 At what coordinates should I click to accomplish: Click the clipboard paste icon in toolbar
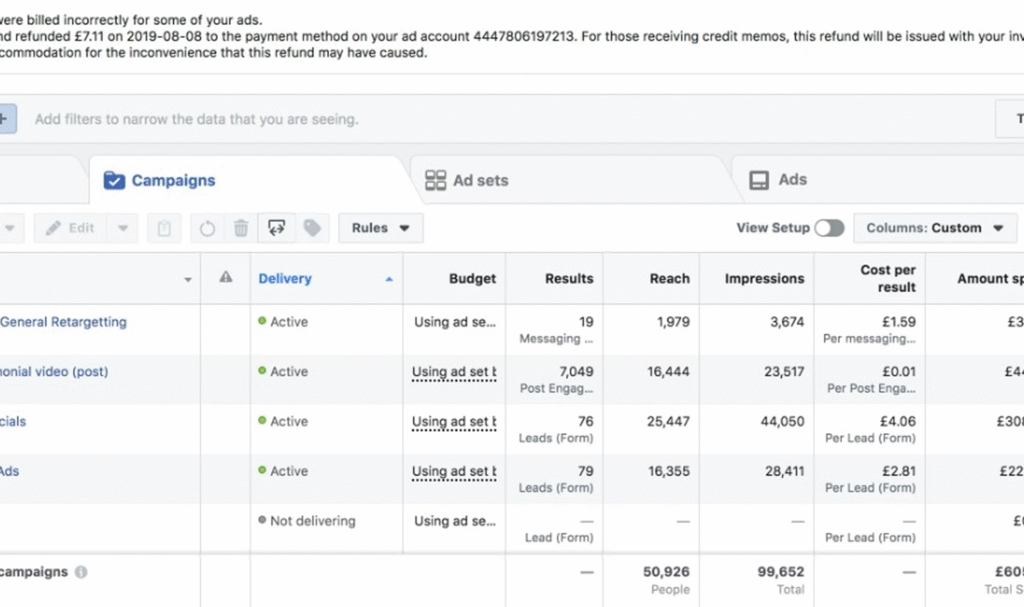[164, 228]
